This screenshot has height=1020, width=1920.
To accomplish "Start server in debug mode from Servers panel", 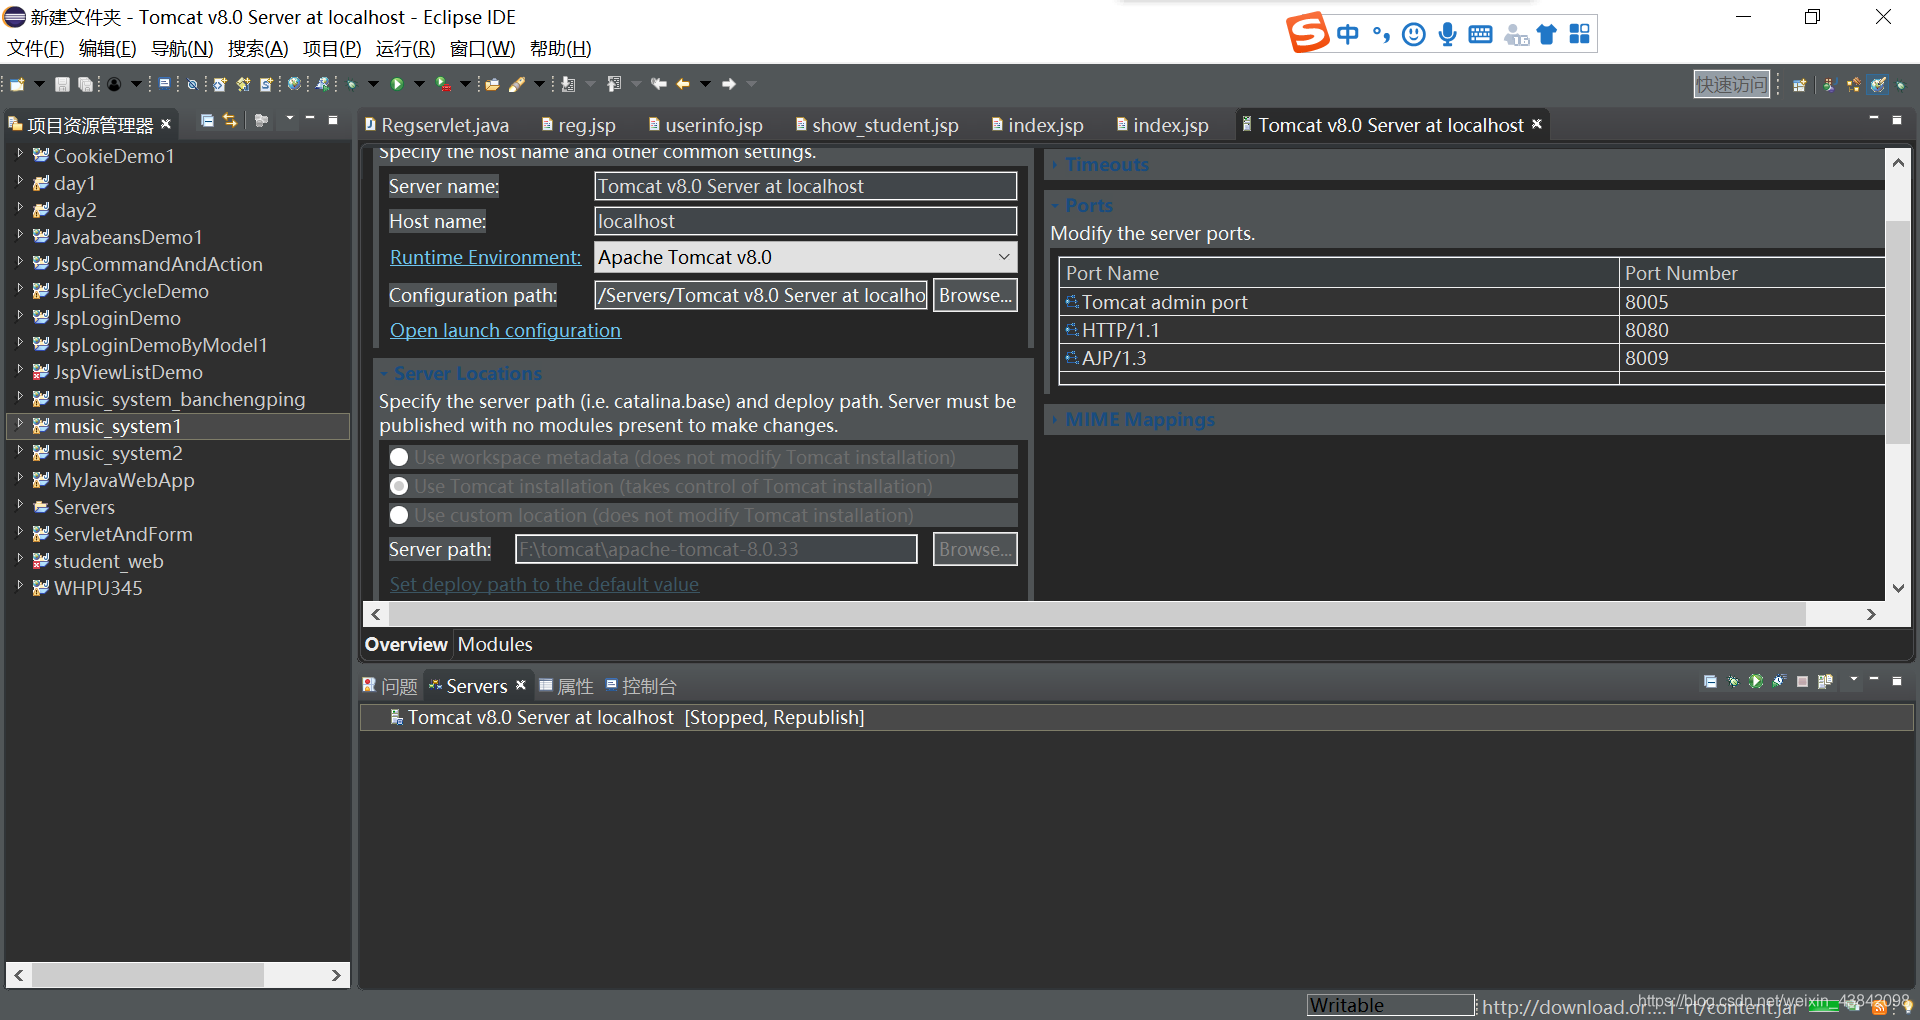I will [x=1734, y=681].
